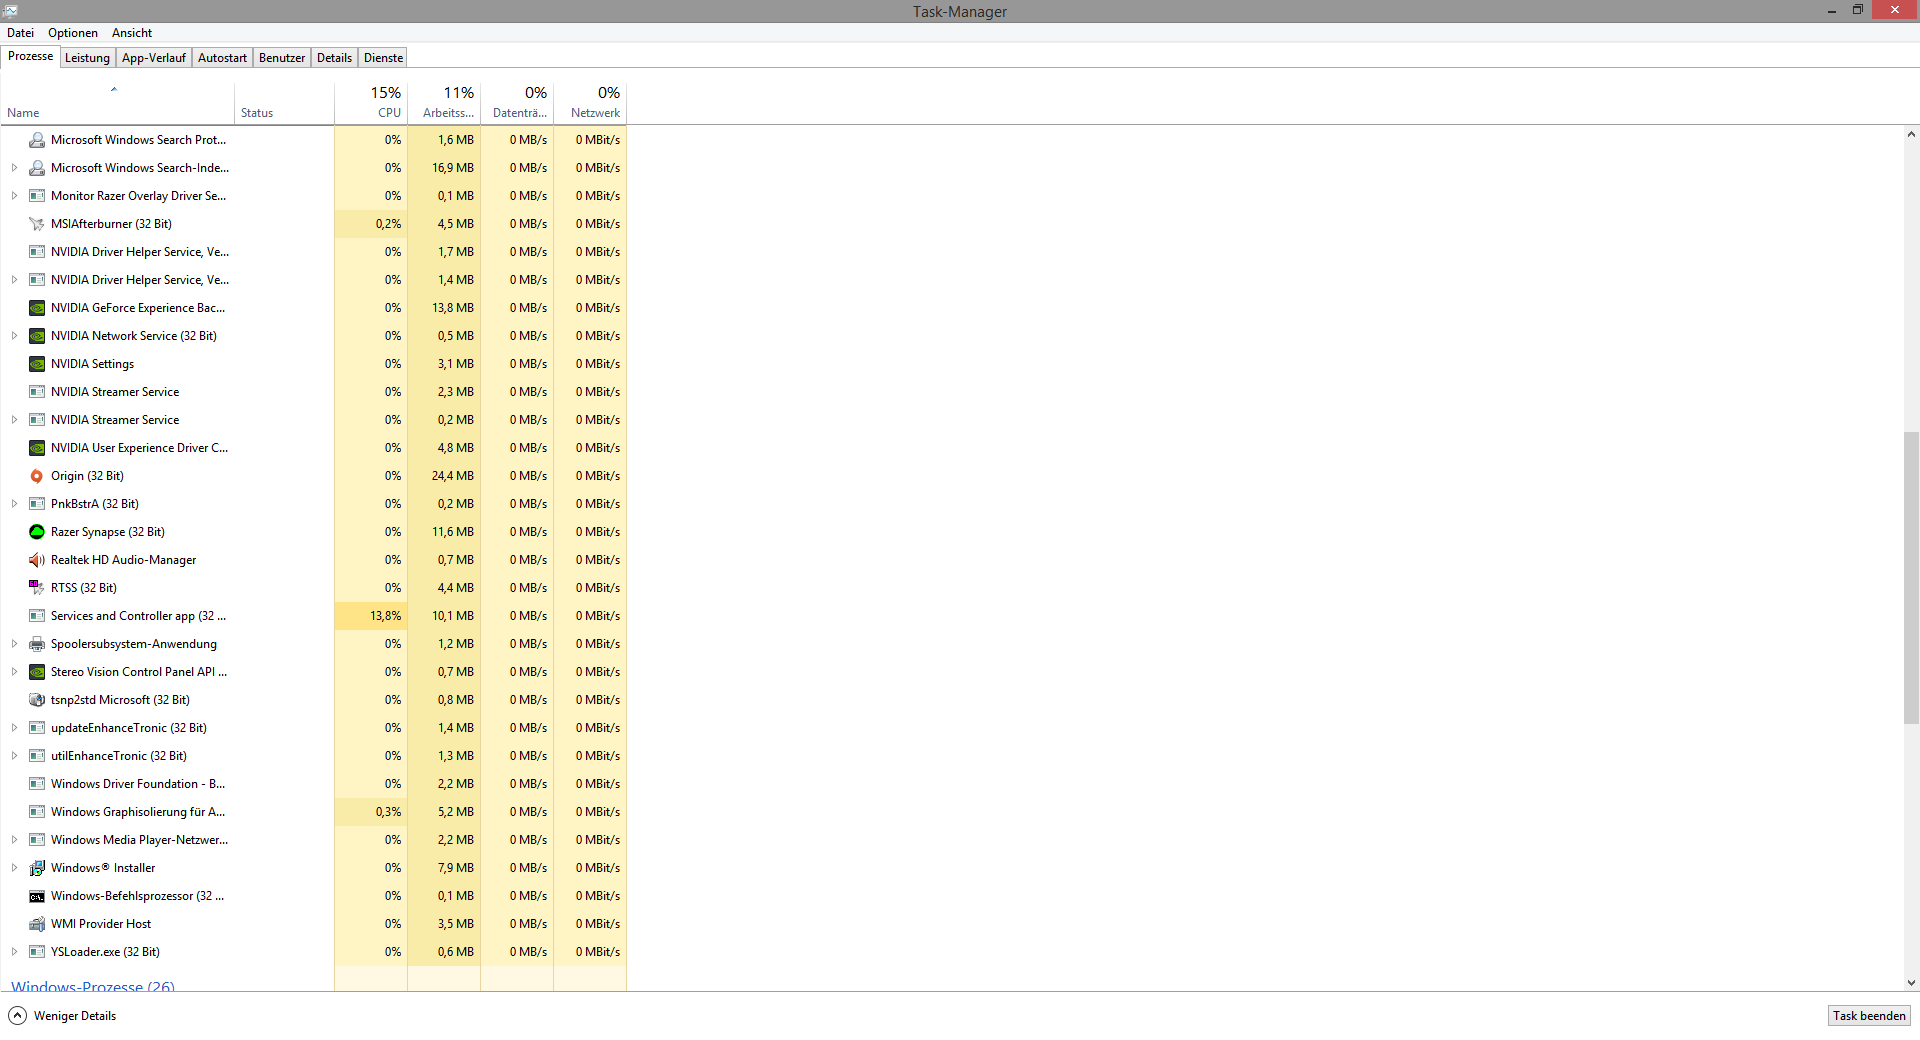Expand Stereo Vision Control Panel API
The image size is (1920, 1040).
14,672
